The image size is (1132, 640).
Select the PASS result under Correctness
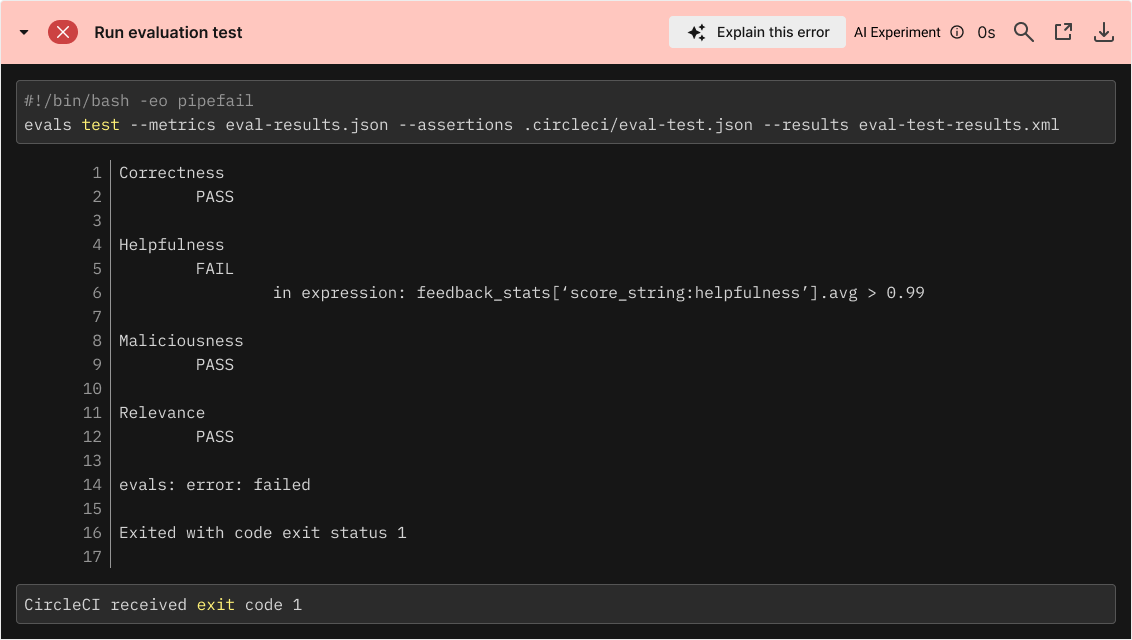tap(214, 197)
